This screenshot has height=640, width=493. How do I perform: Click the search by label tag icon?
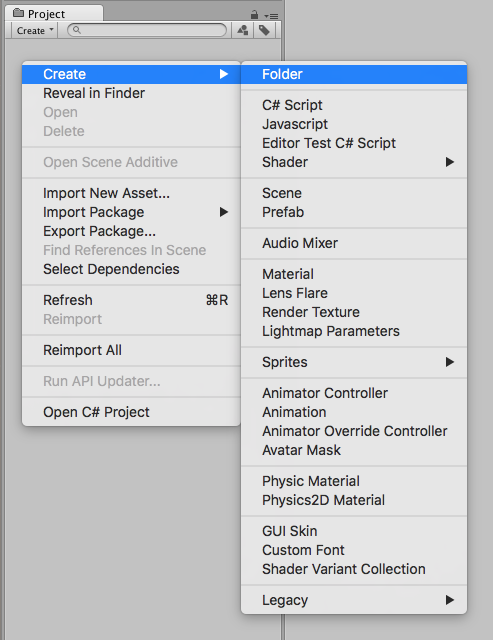[264, 30]
